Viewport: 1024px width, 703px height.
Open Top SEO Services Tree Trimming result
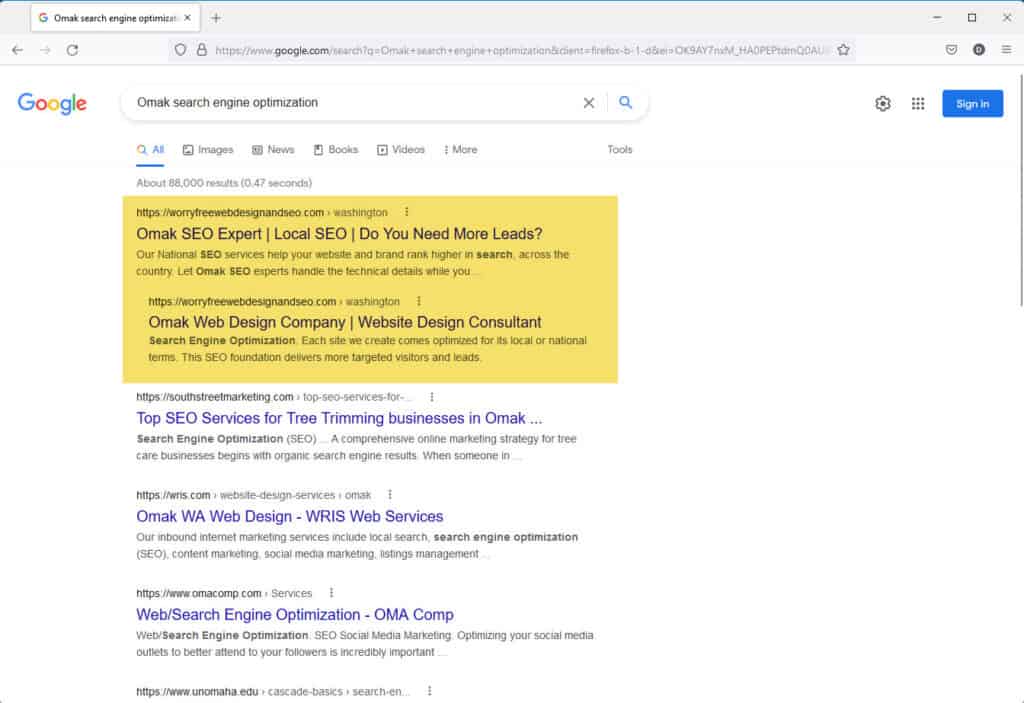(x=339, y=418)
